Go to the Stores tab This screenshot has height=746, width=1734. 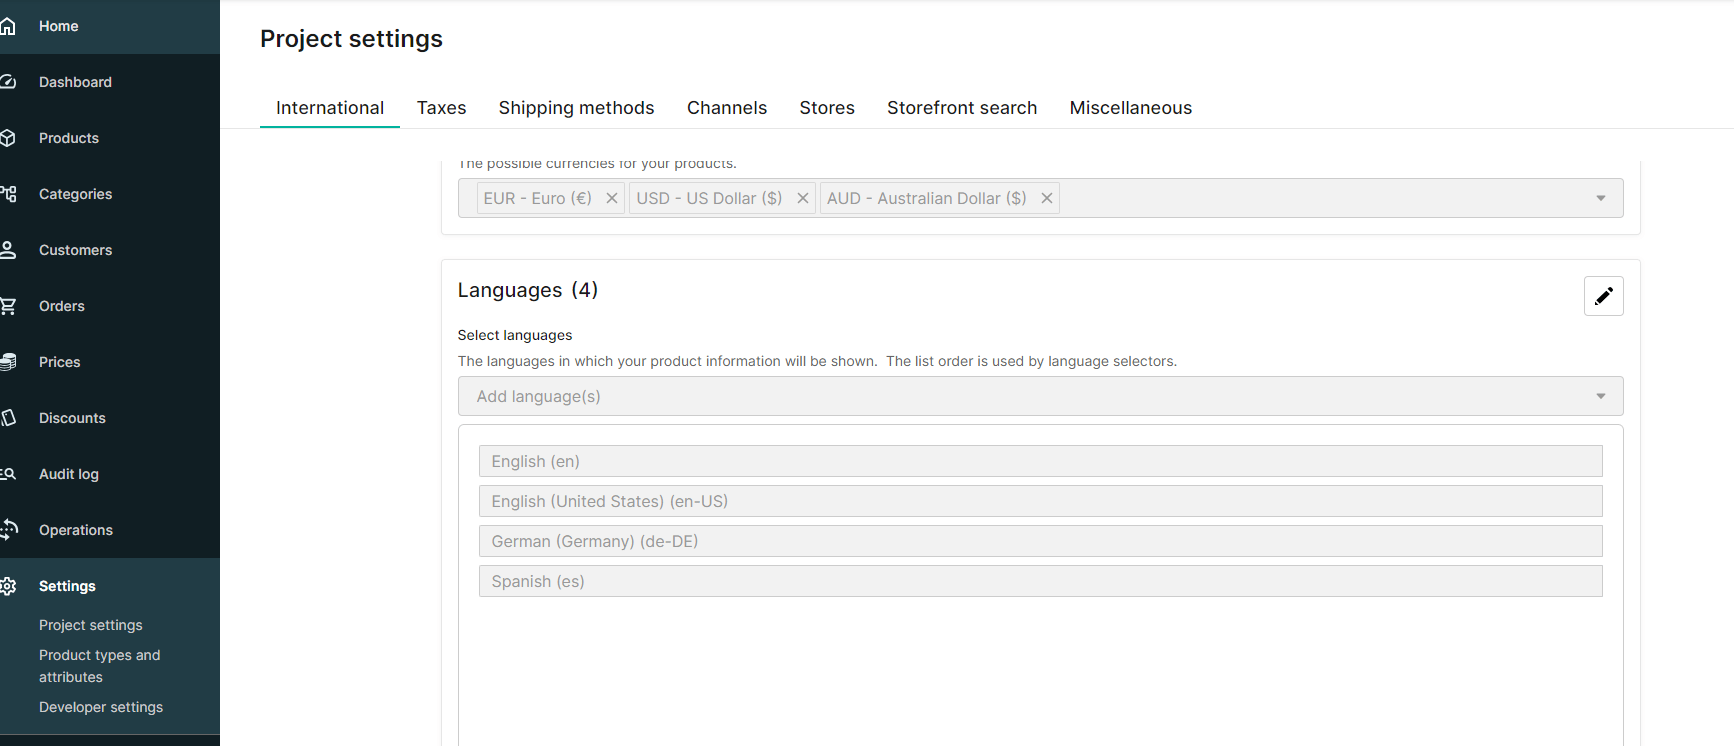pyautogui.click(x=827, y=108)
